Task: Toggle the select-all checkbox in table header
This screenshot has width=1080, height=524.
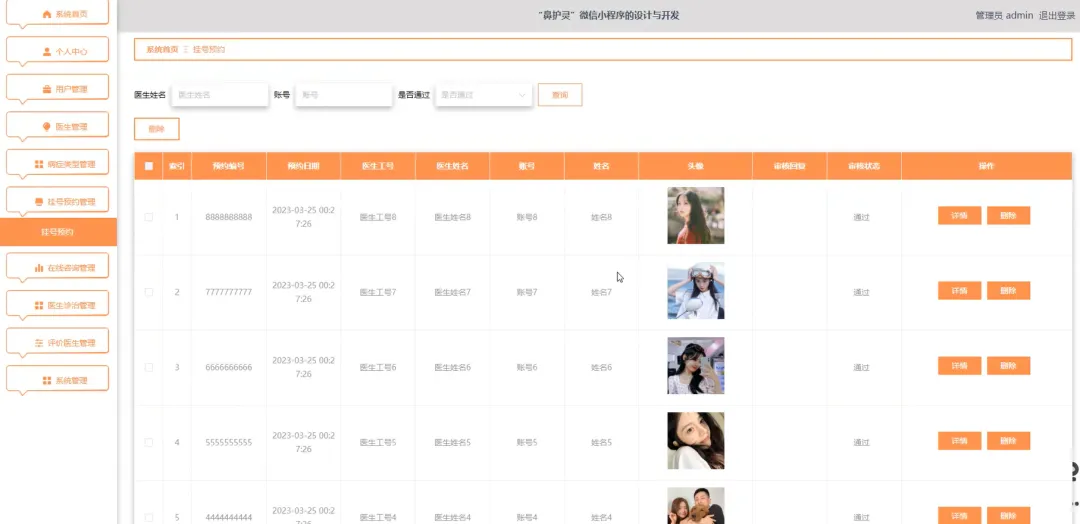Action: point(149,166)
